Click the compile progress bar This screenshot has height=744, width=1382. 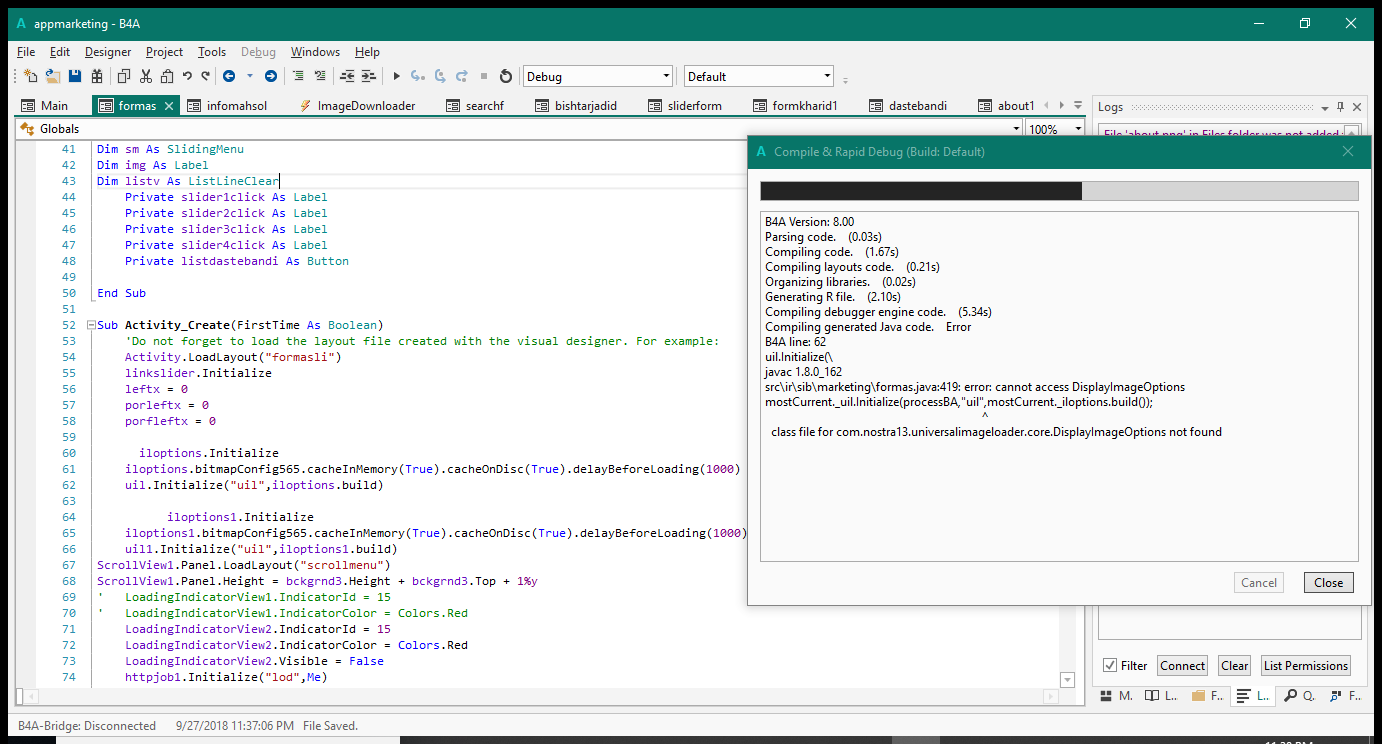(1058, 191)
